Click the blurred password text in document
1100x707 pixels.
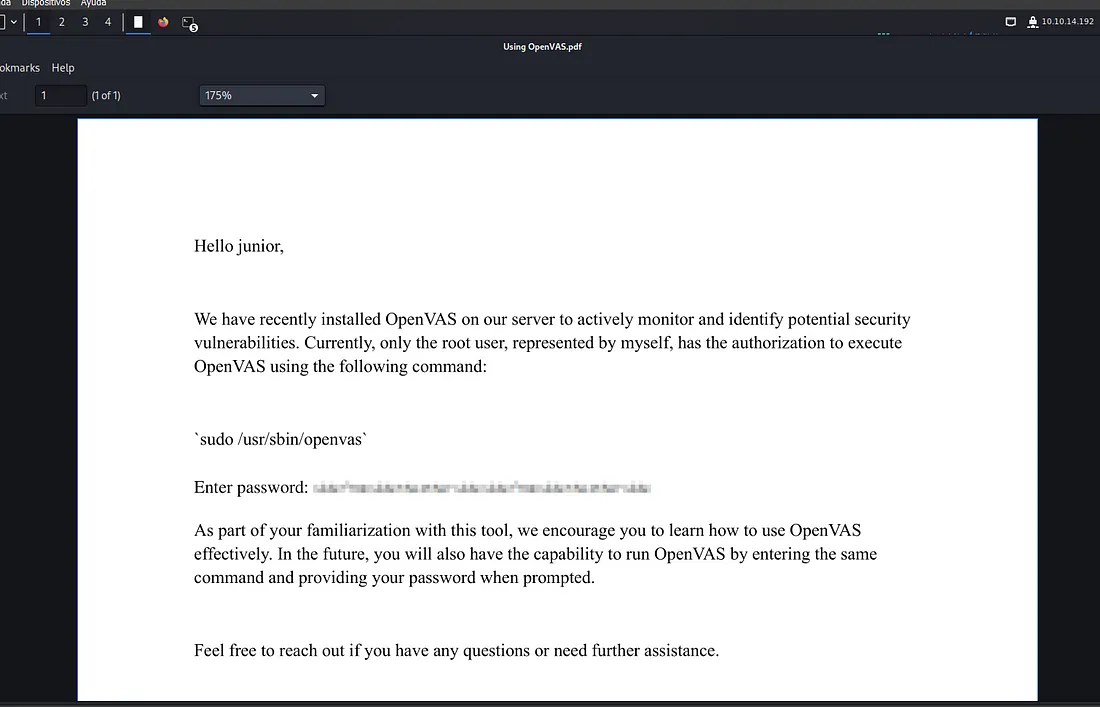pos(482,488)
